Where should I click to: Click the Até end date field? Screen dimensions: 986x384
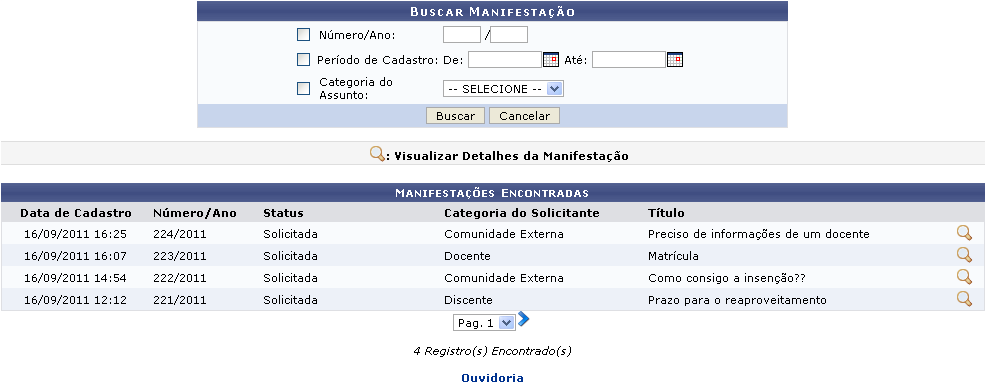[629, 60]
